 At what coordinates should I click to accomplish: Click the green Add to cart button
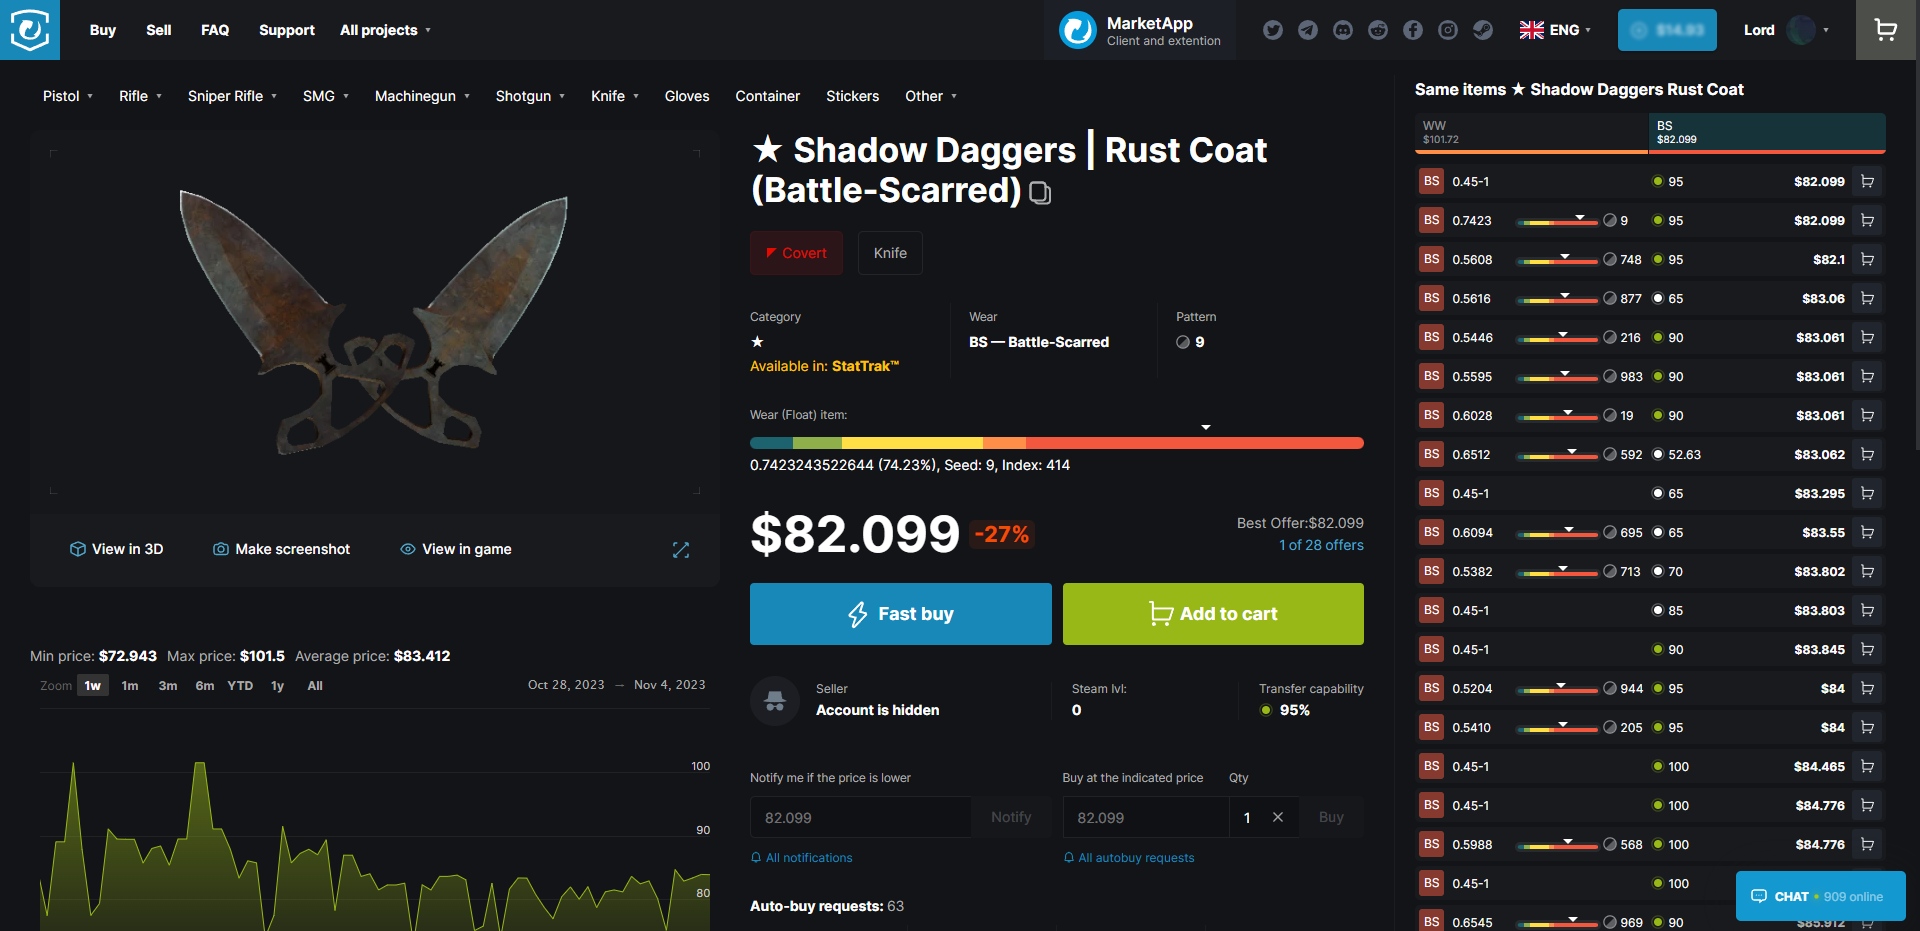[x=1213, y=614]
